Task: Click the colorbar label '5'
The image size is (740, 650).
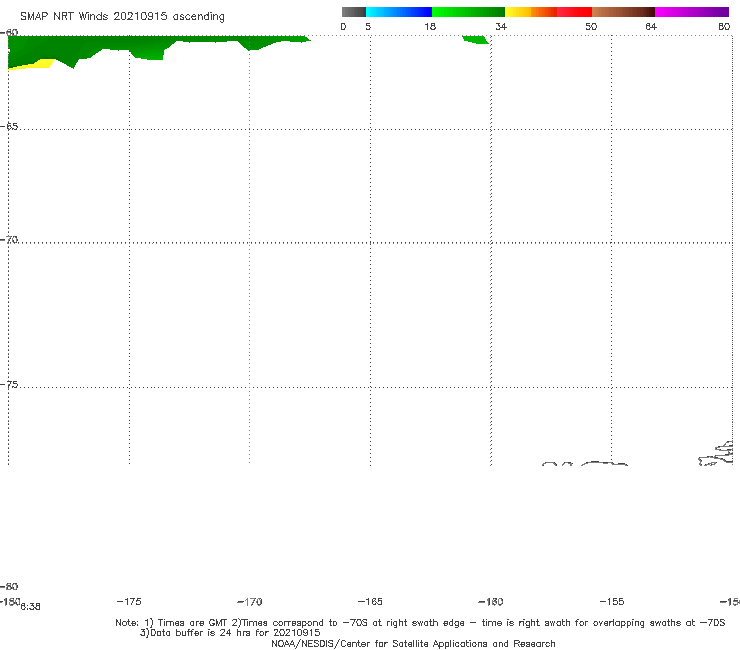Action: [x=368, y=26]
